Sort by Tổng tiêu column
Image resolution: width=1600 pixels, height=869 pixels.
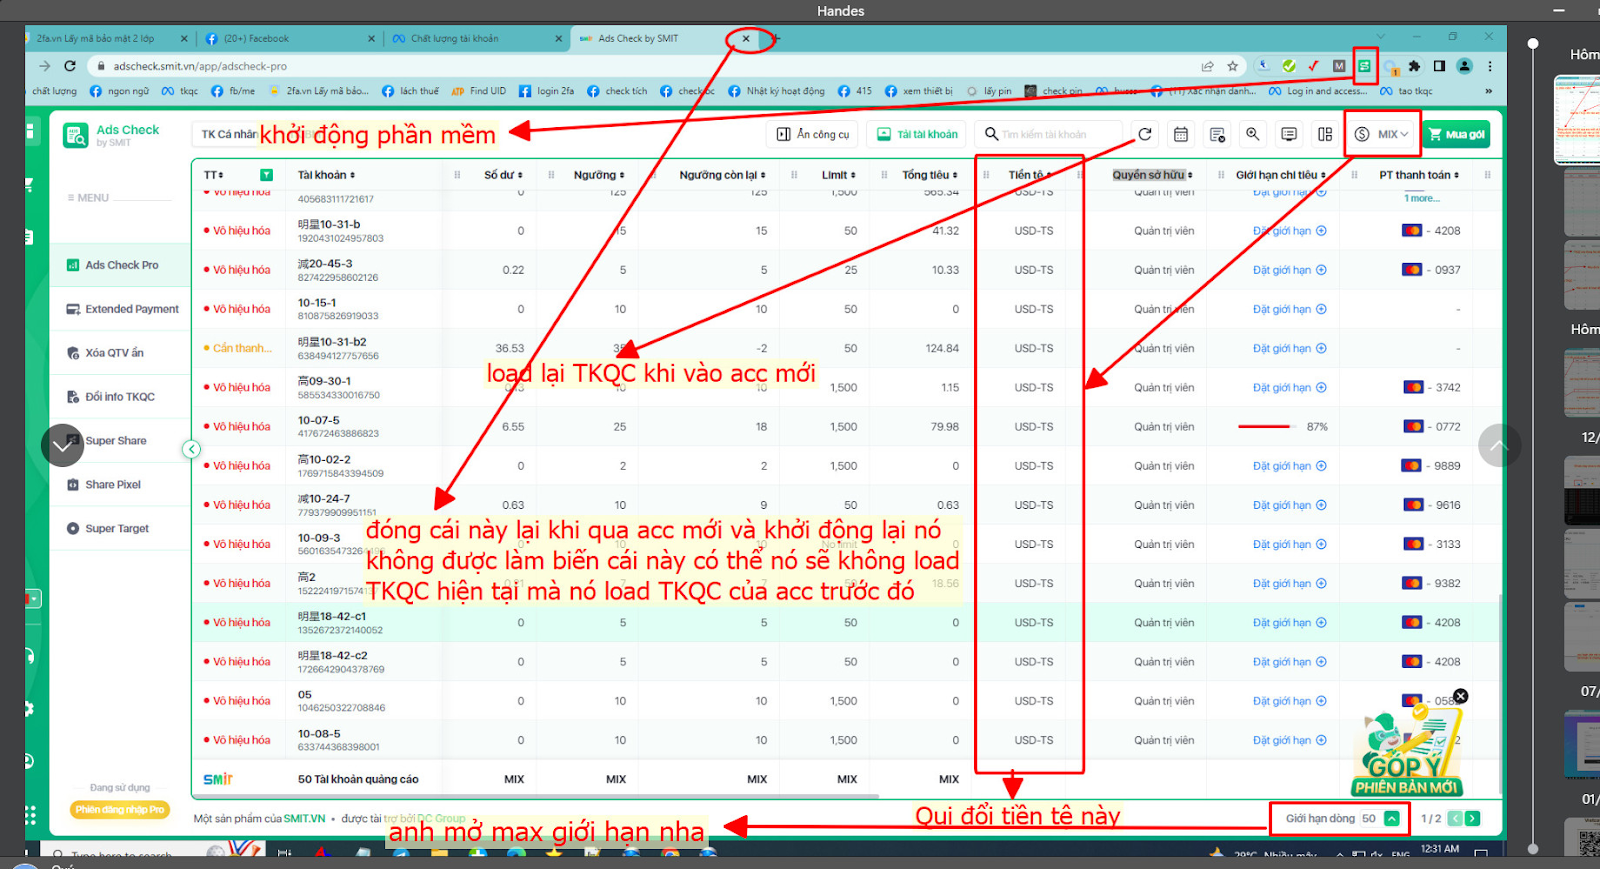[x=929, y=175]
